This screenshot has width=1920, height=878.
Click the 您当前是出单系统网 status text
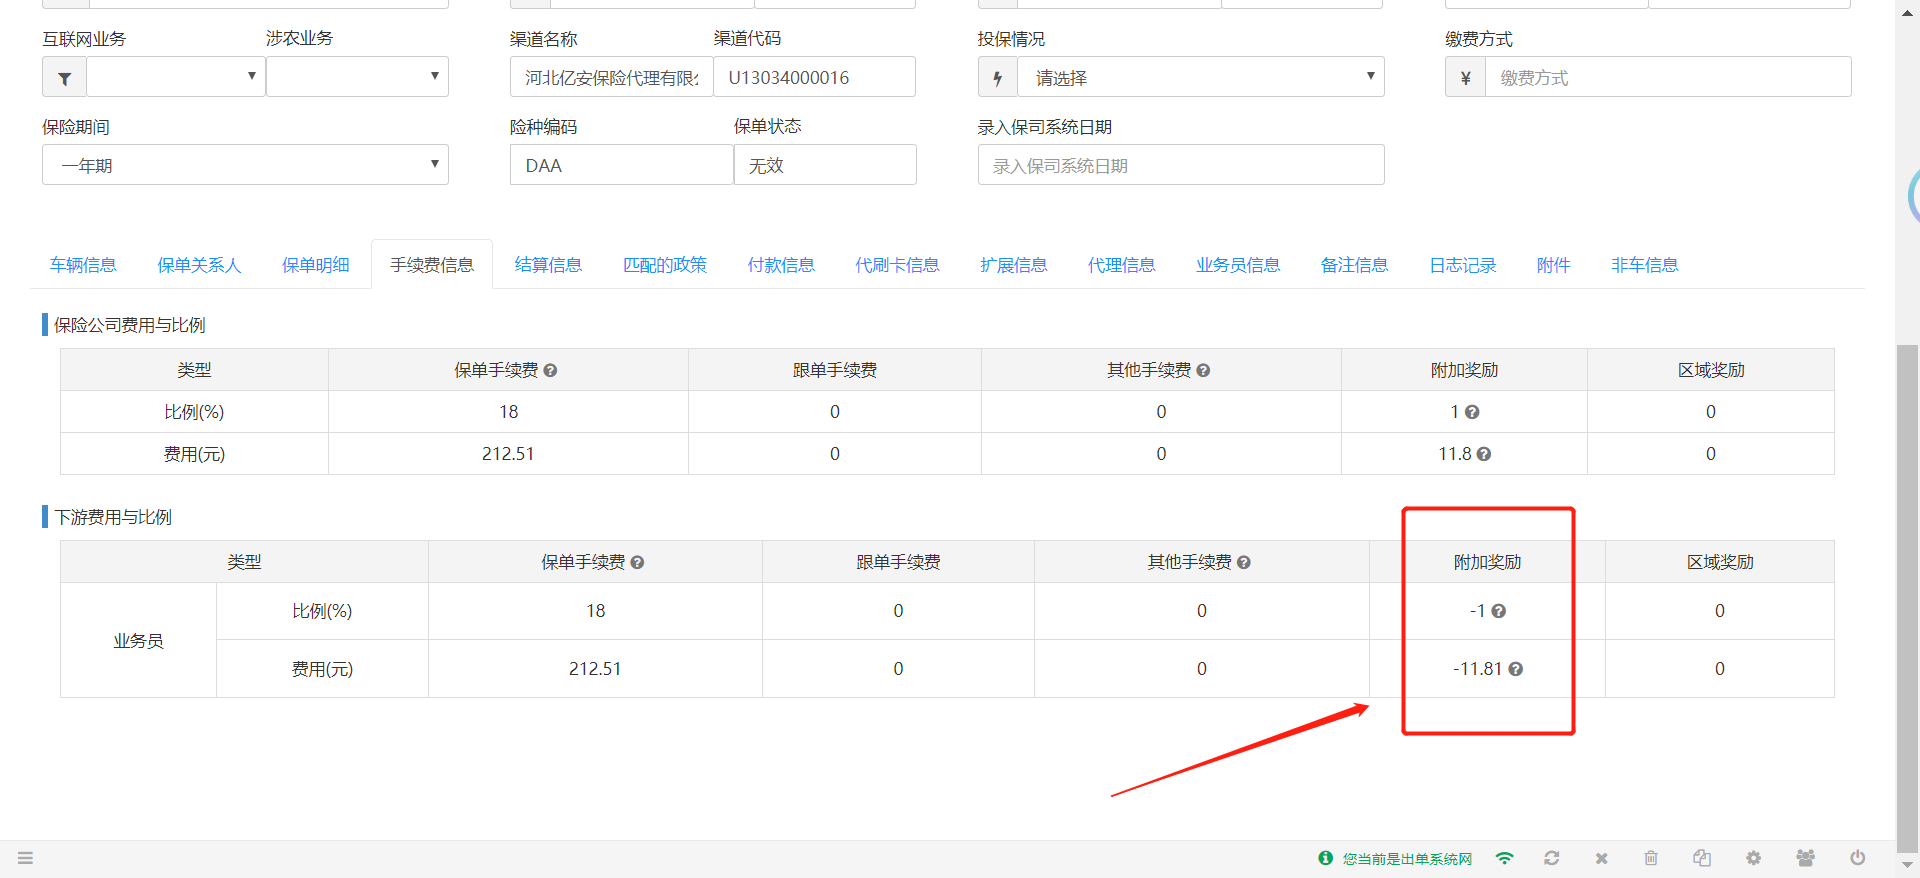tap(1407, 859)
